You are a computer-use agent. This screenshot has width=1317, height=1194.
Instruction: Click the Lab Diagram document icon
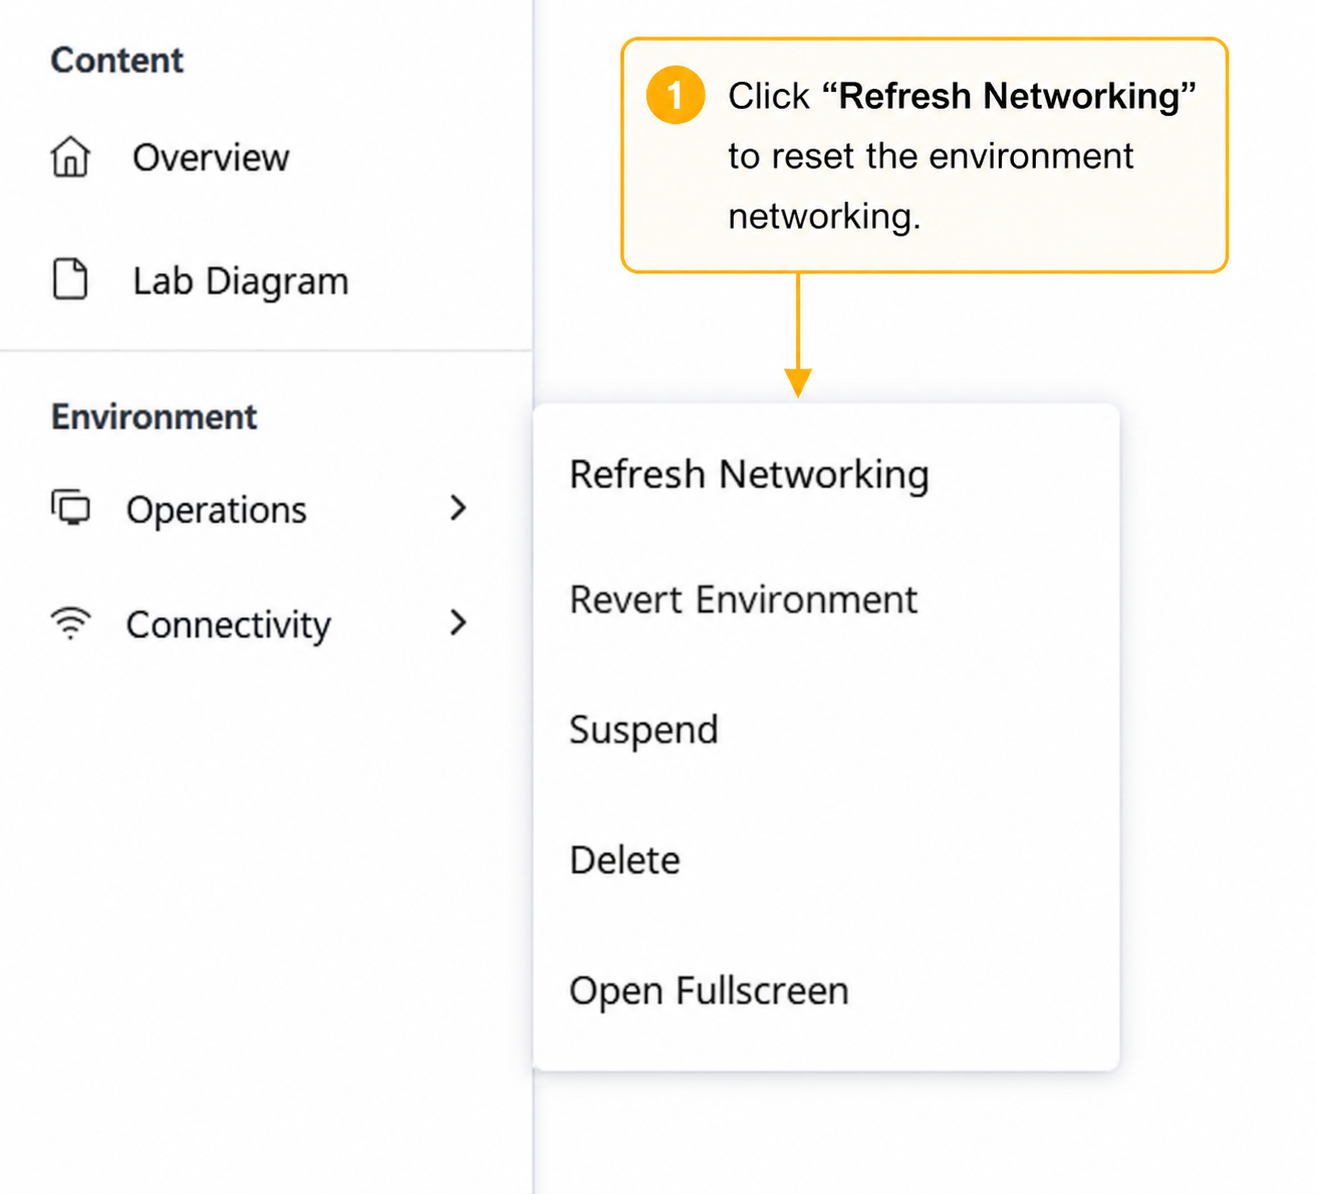70,279
